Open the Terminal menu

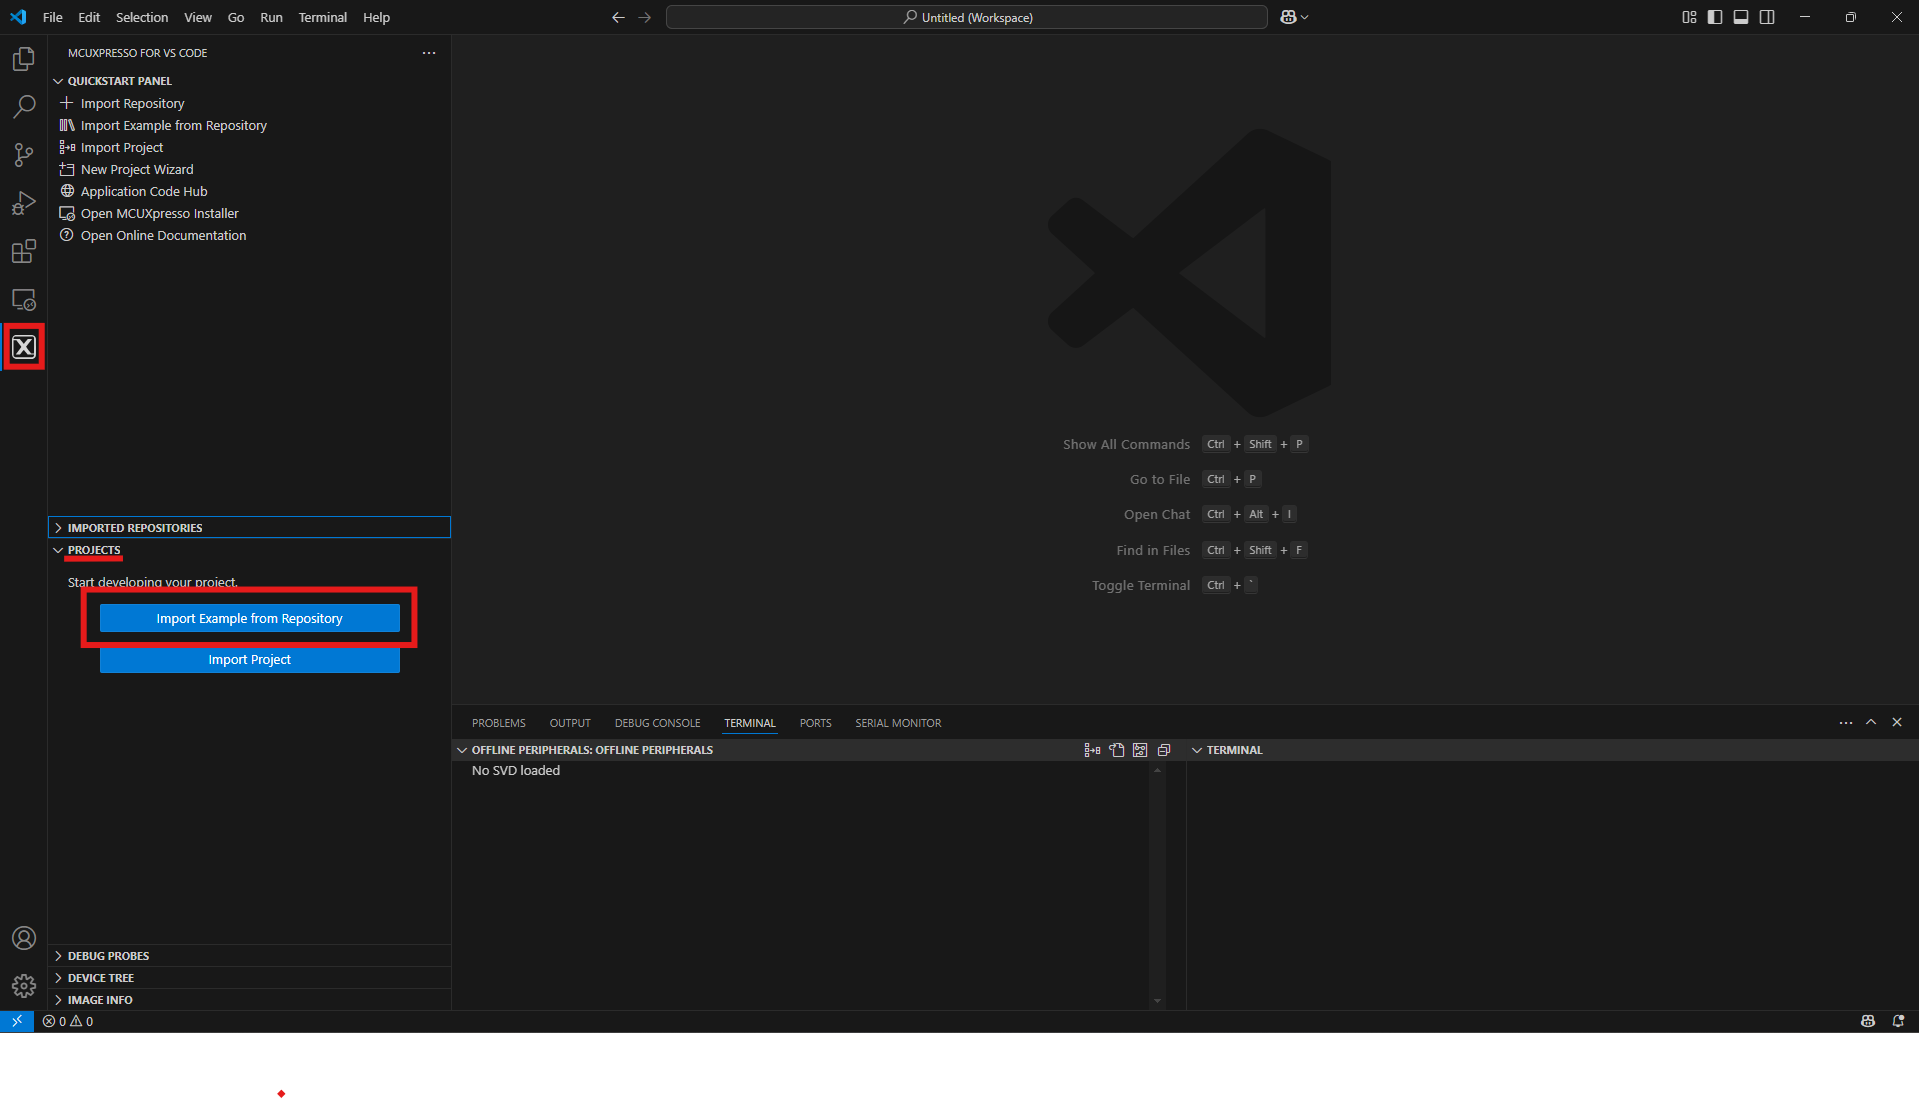(x=321, y=17)
